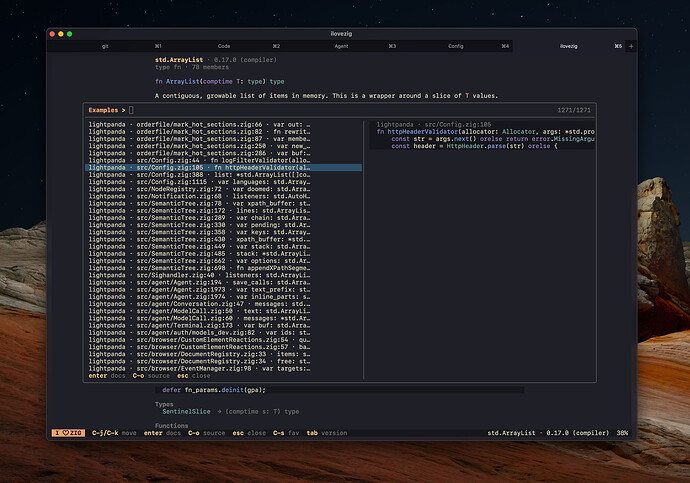This screenshot has height=483, width=690.
Task: Select mark_hot_sections.zig:82 fn rewrit row
Action: (224, 132)
